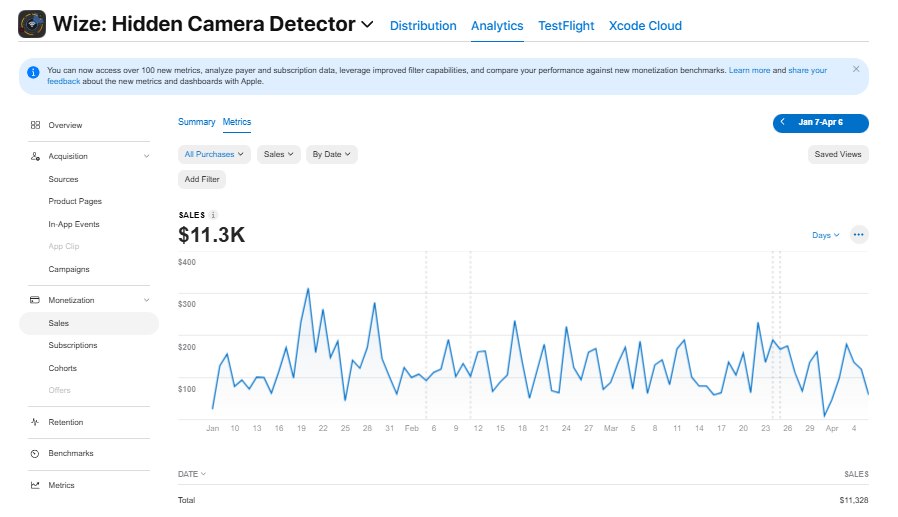Image resolution: width=898 pixels, height=517 pixels.
Task: Dismiss the new metrics info banner
Action: [x=856, y=69]
